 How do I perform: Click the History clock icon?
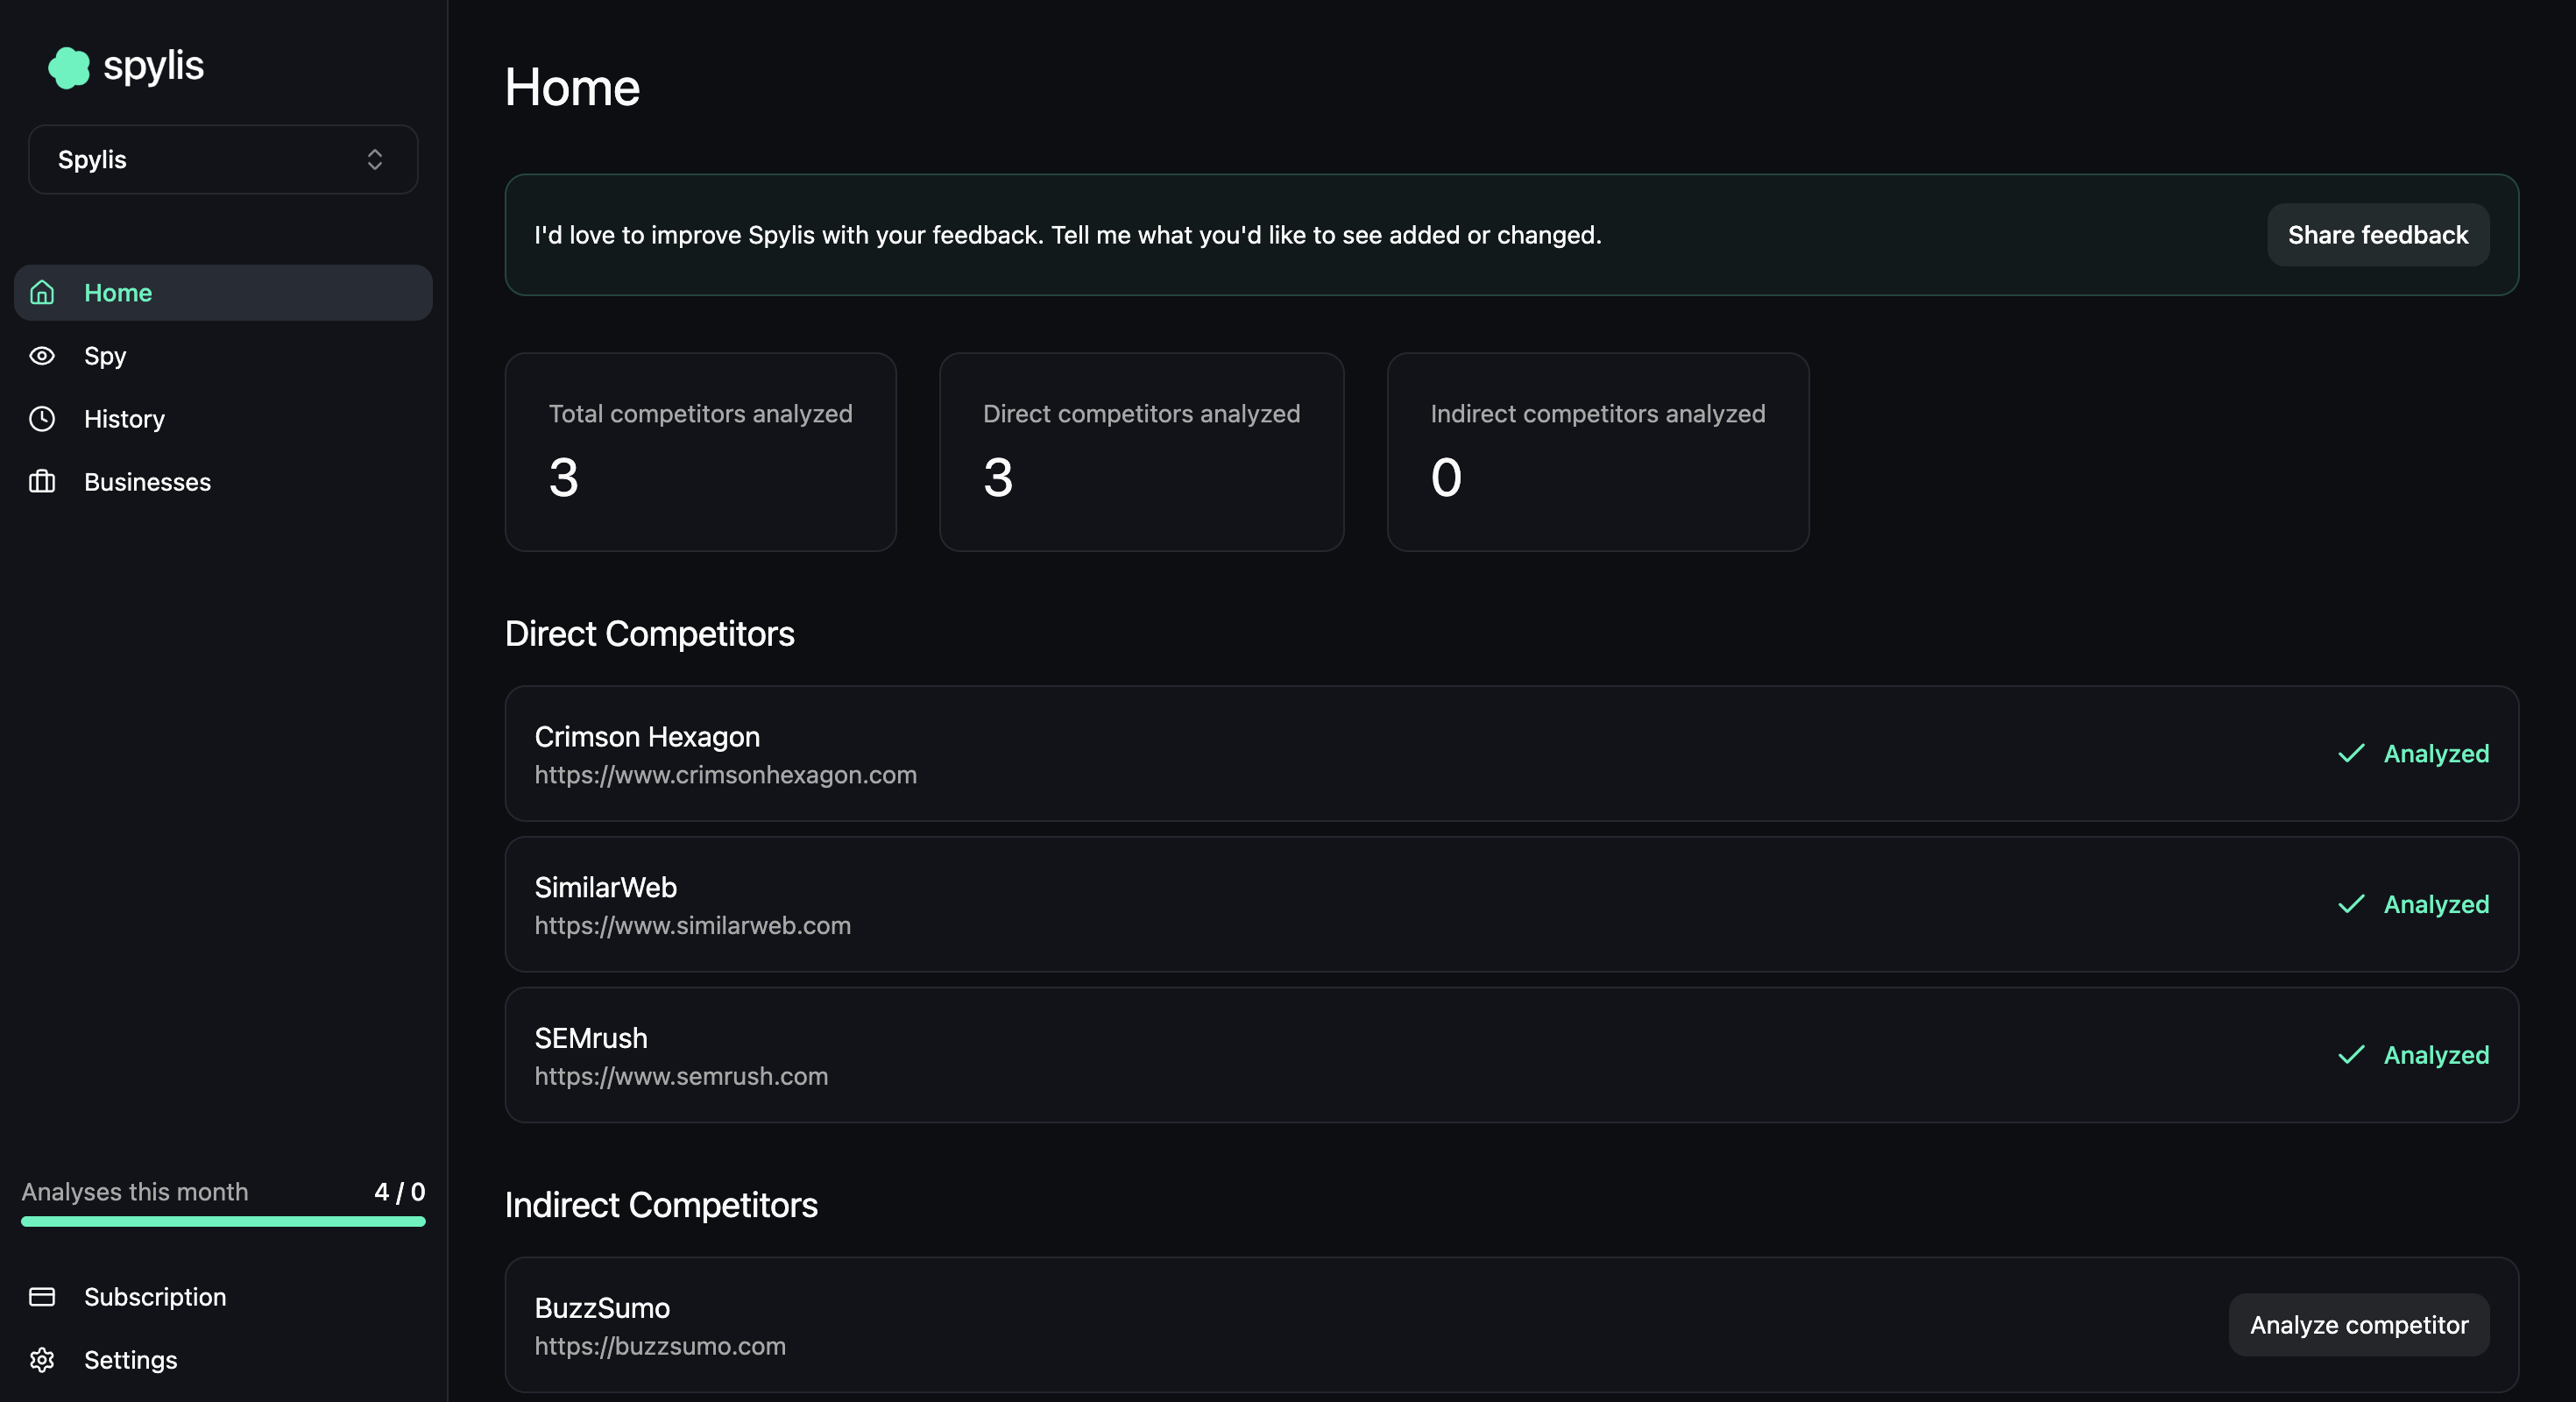coord(42,419)
